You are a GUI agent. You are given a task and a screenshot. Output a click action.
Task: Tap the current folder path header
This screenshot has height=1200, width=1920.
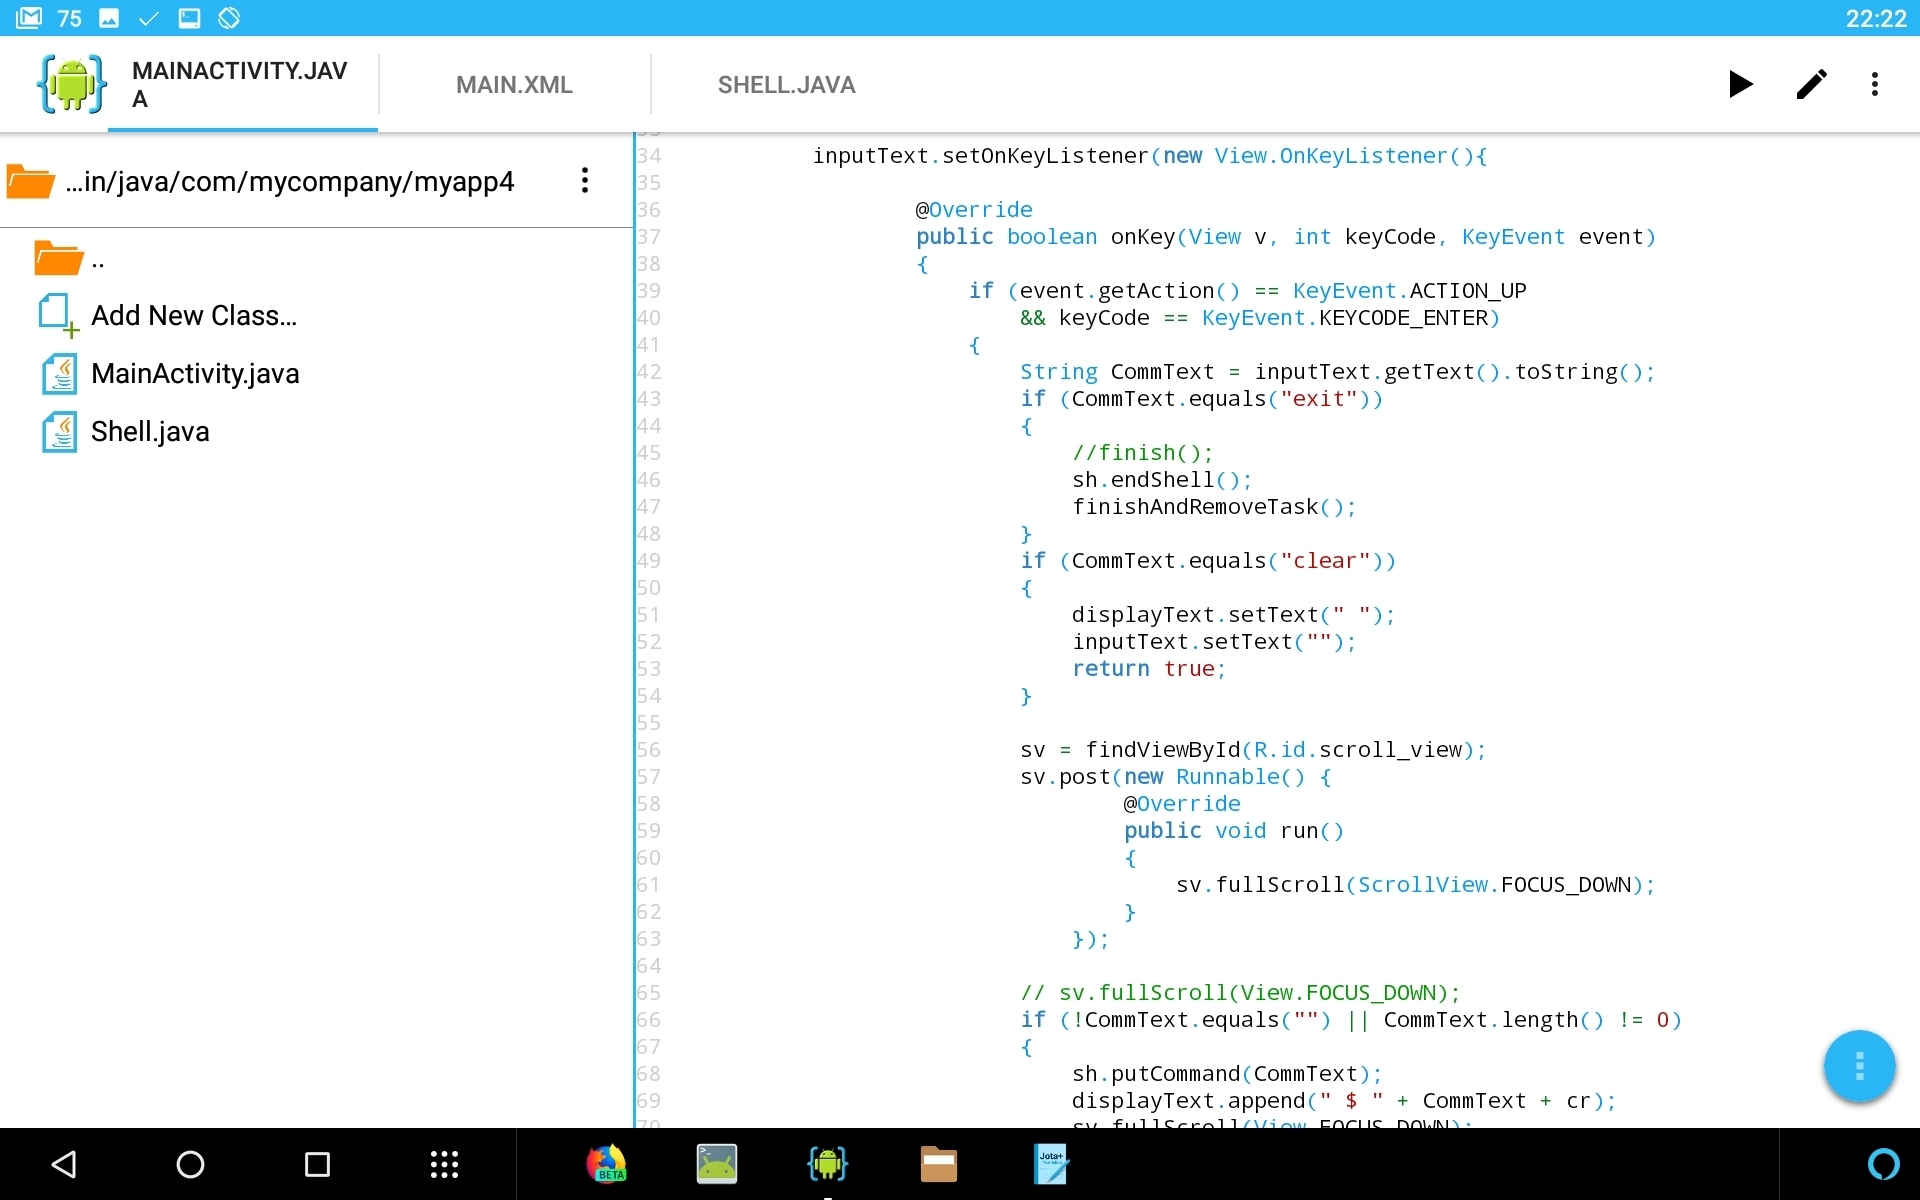point(290,182)
